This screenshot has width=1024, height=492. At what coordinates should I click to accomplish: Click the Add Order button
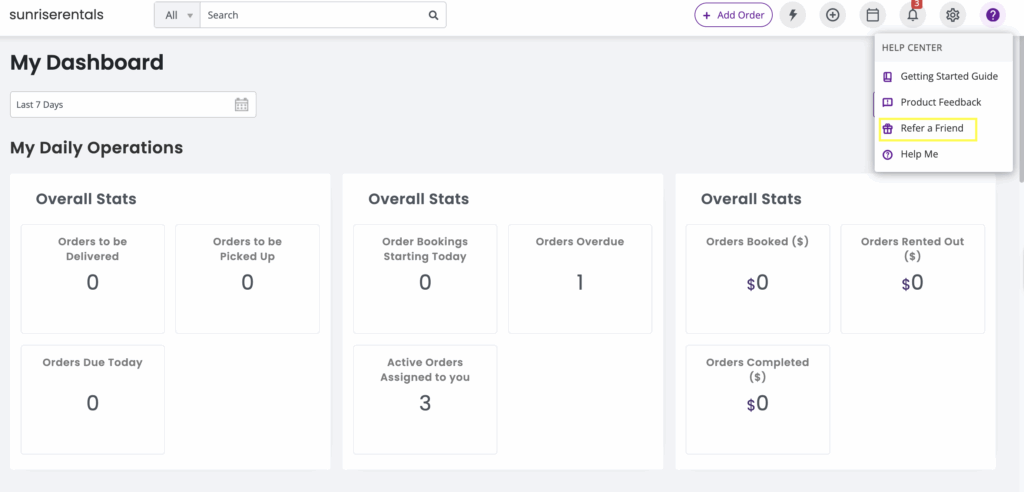[734, 15]
